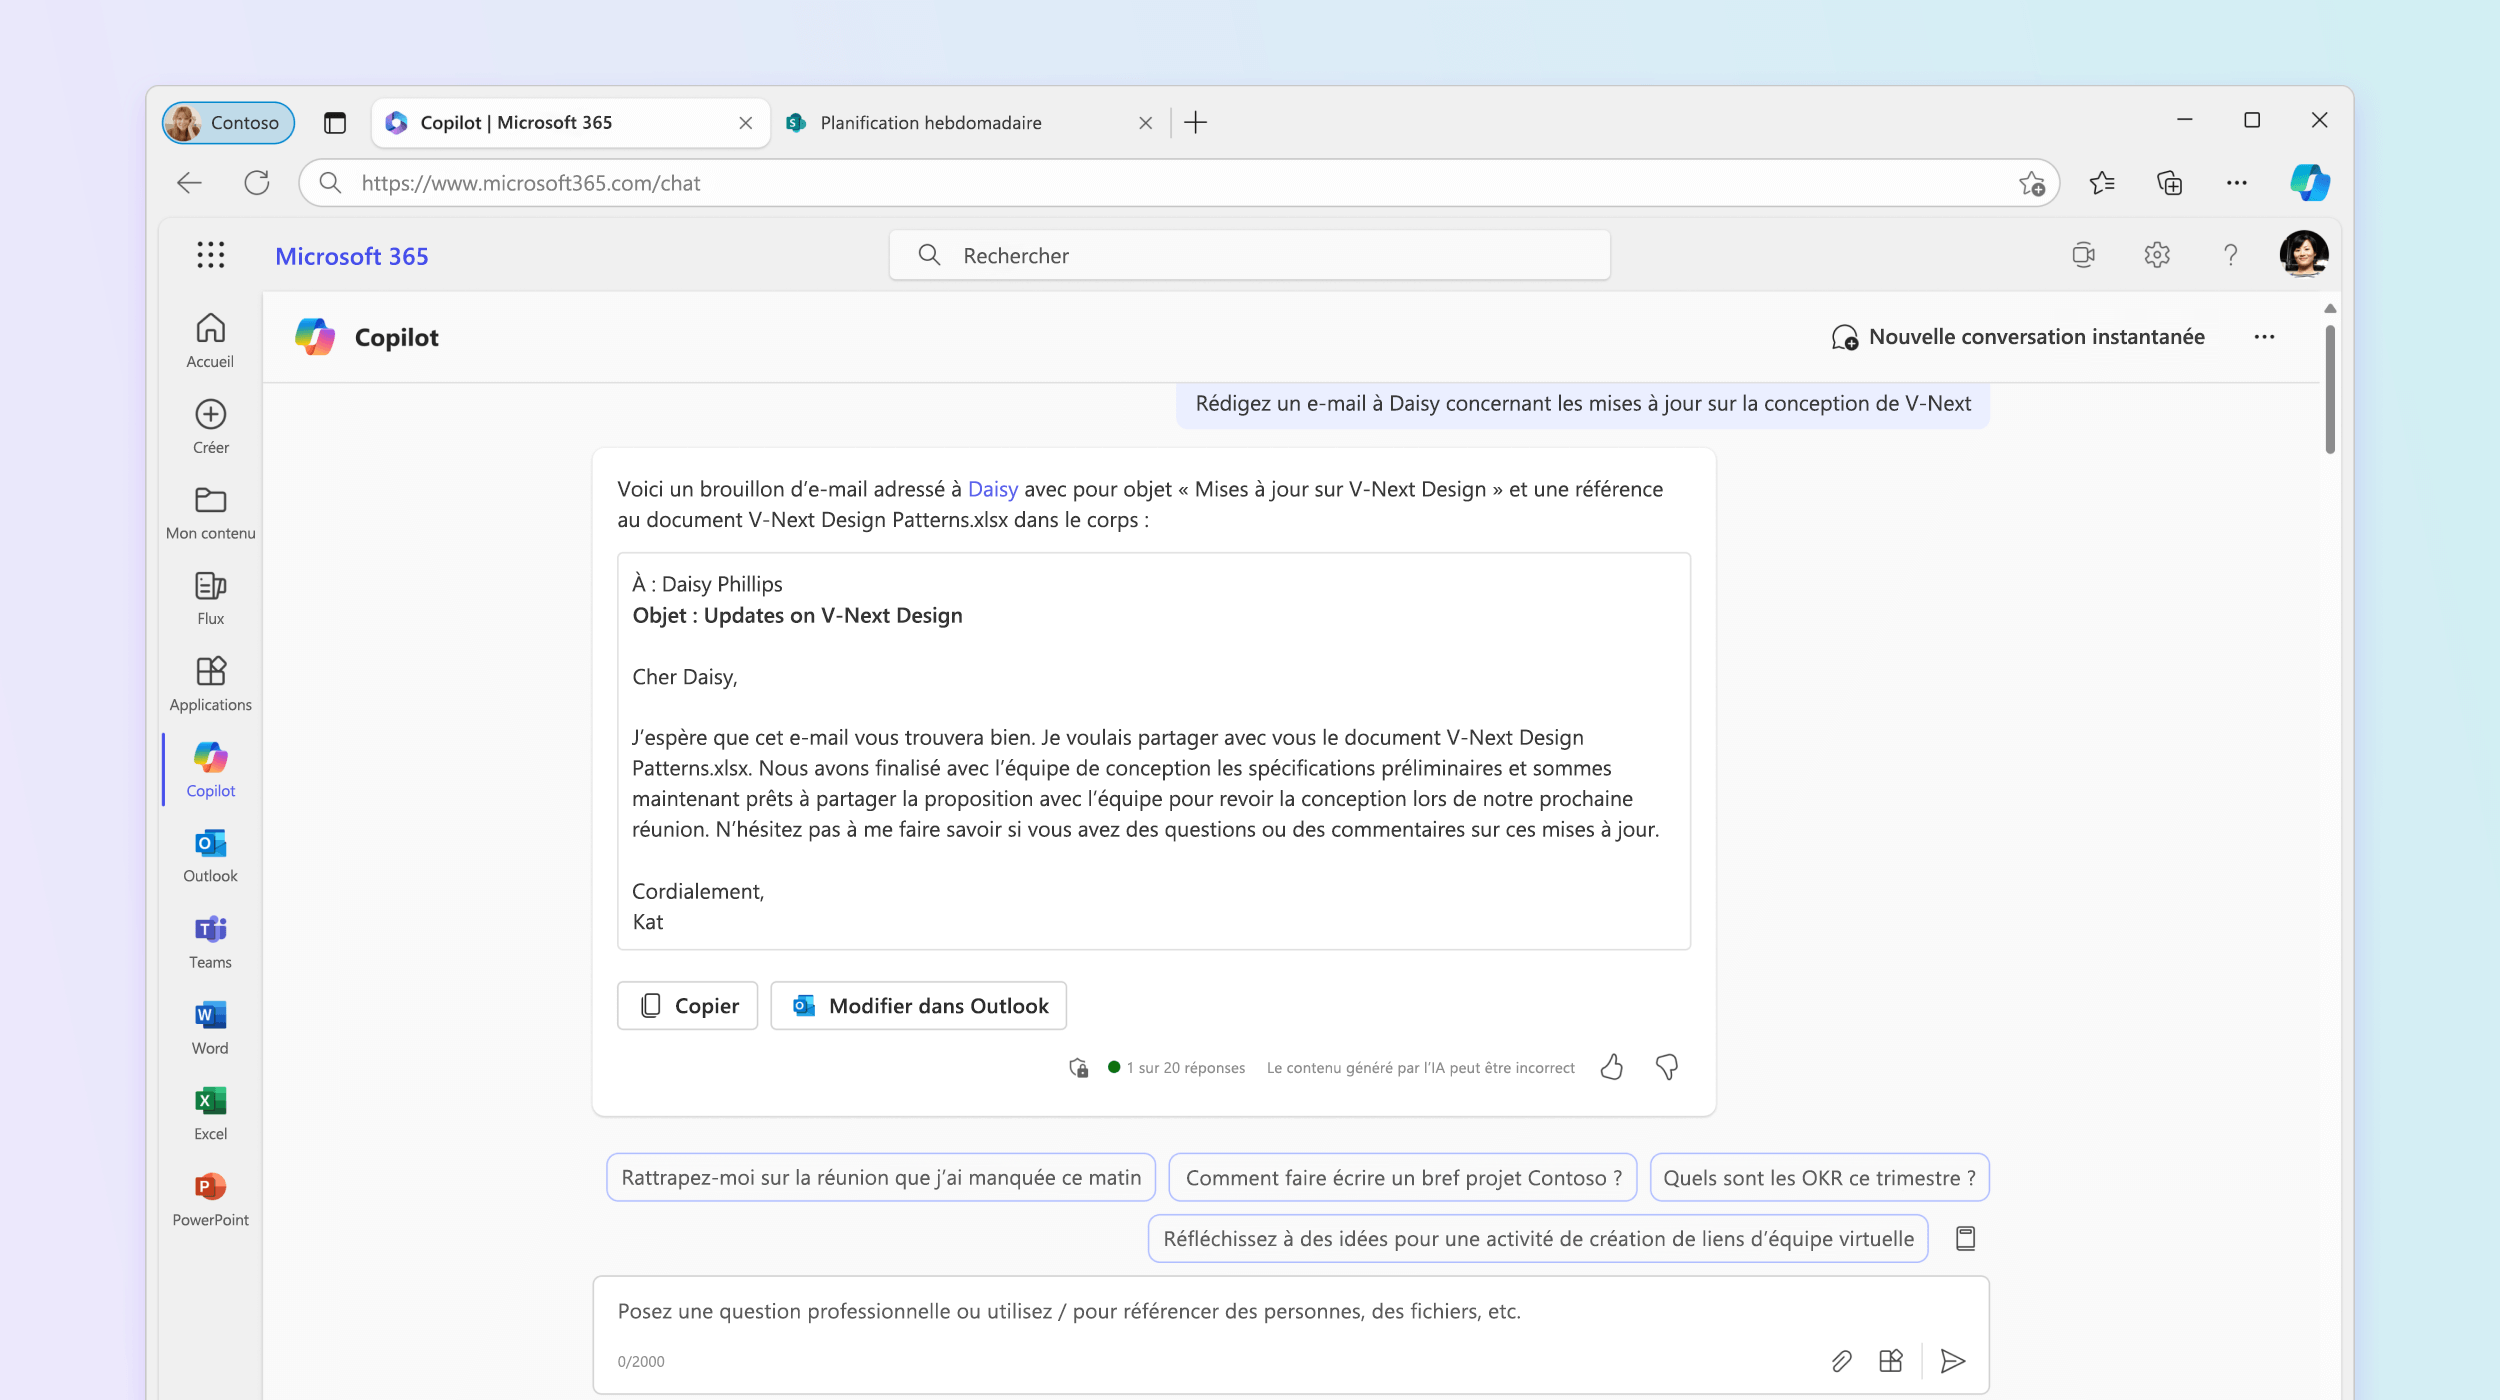The image size is (2500, 1400).
Task: Close the Copilot | Microsoft 365 tab
Action: click(x=745, y=123)
